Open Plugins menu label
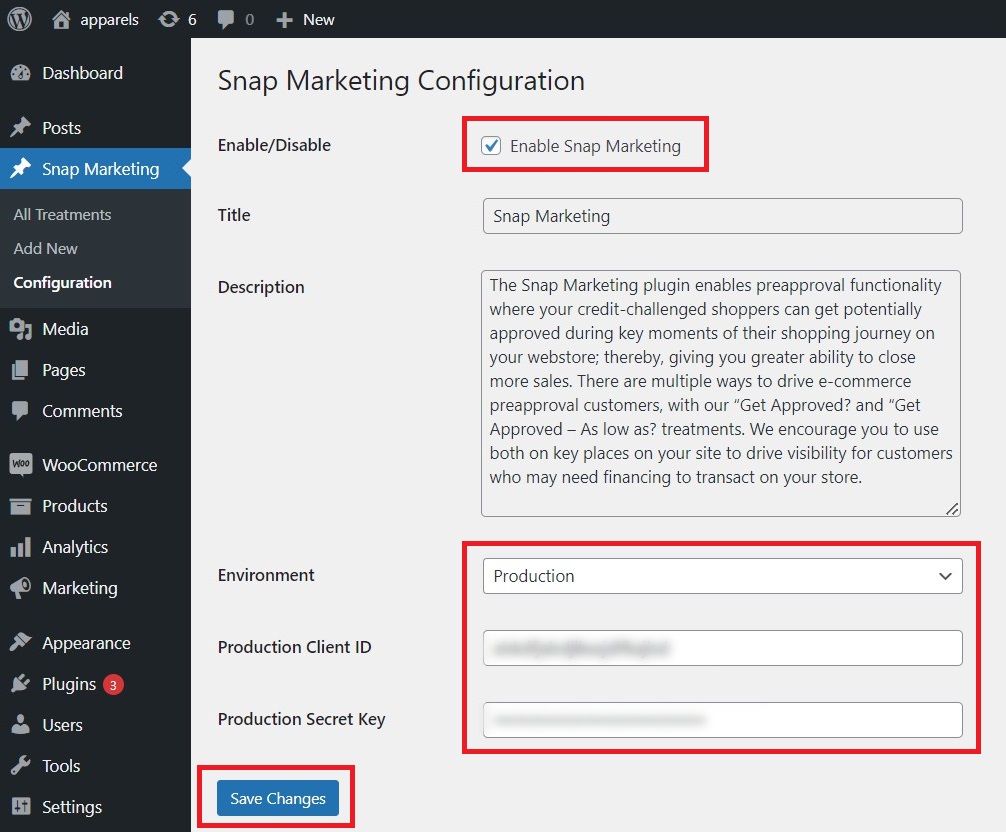The height and width of the screenshot is (832, 1006). pyautogui.click(x=69, y=684)
